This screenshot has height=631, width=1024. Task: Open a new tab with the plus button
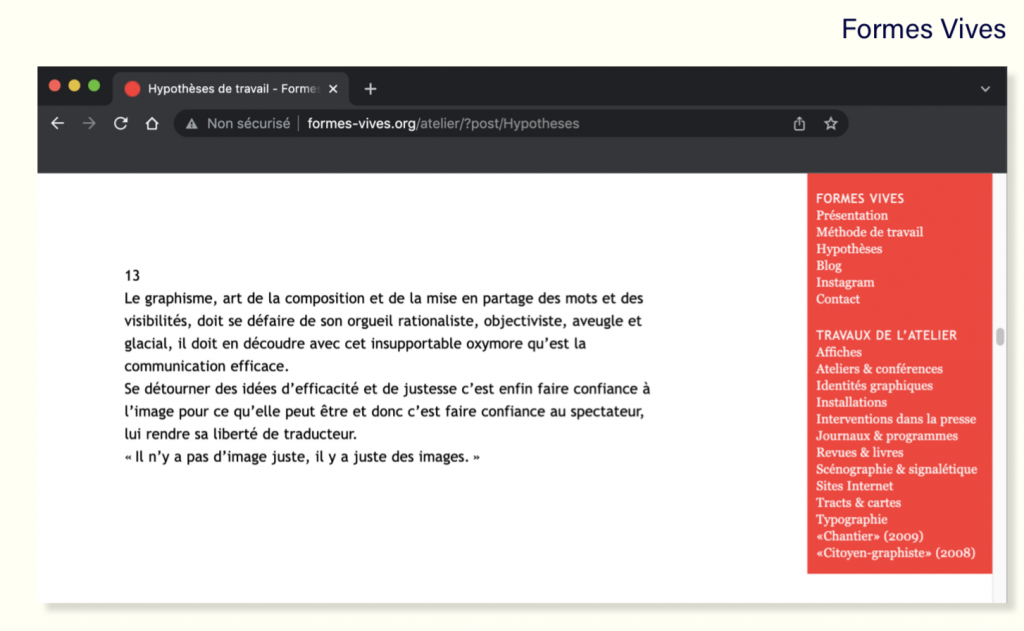[x=370, y=89]
